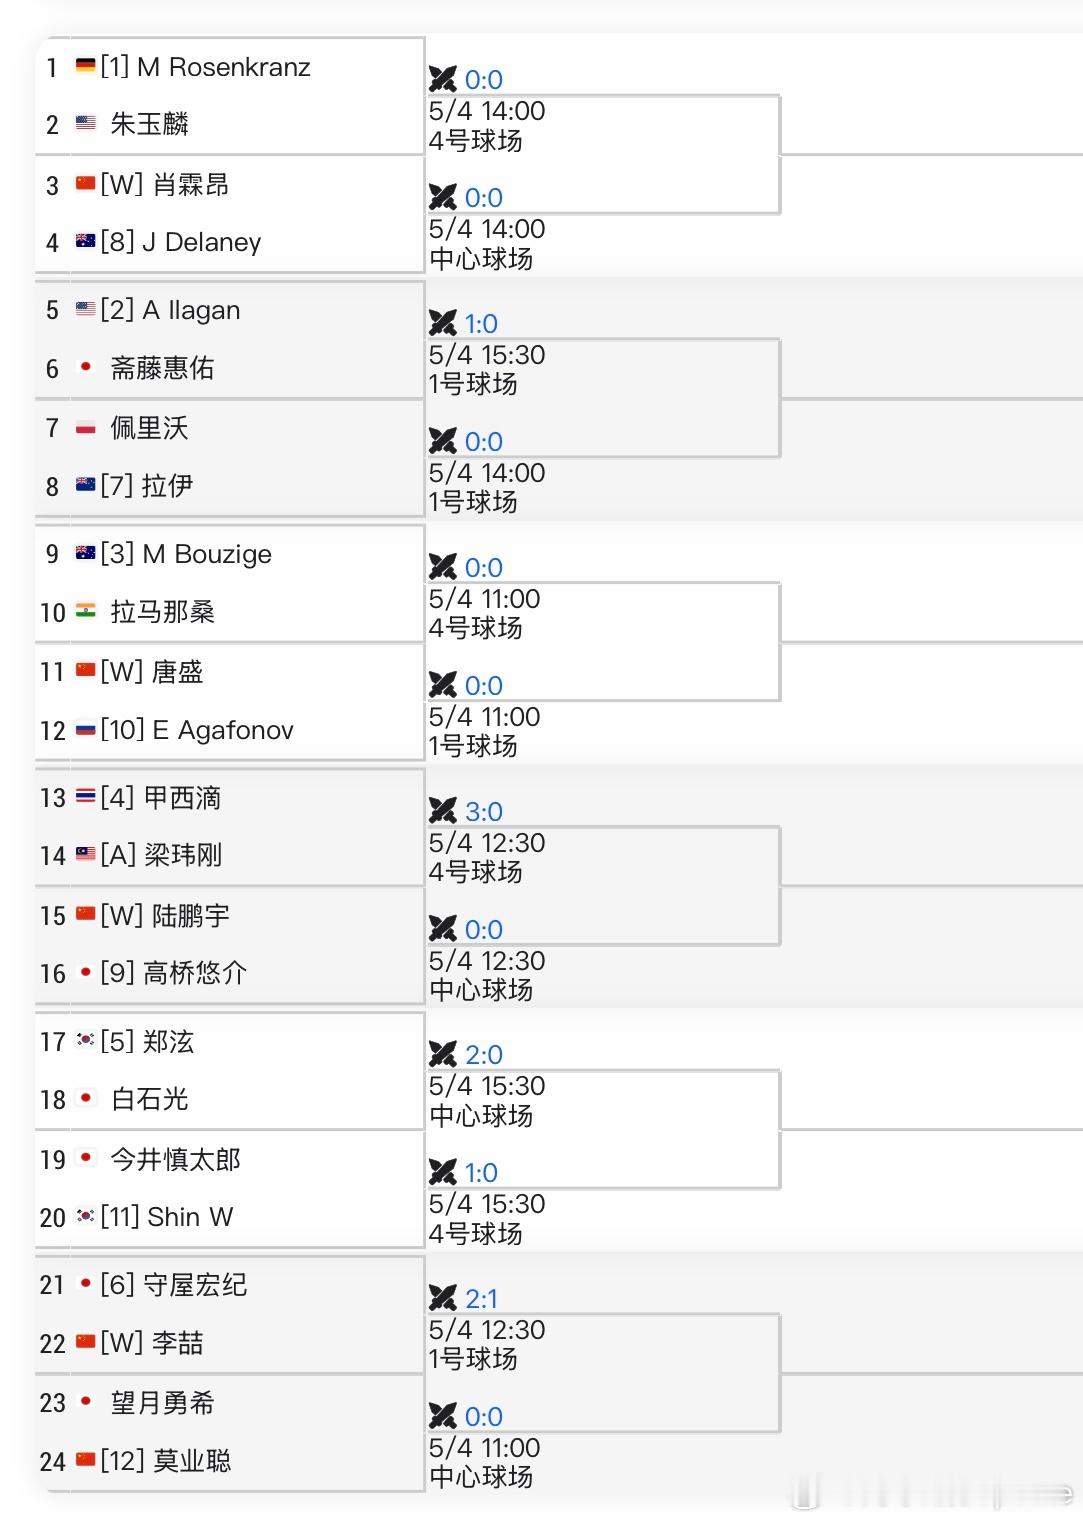The image size is (1083, 1521).
Task: Select player [3] M Bouzige
Action: (186, 554)
